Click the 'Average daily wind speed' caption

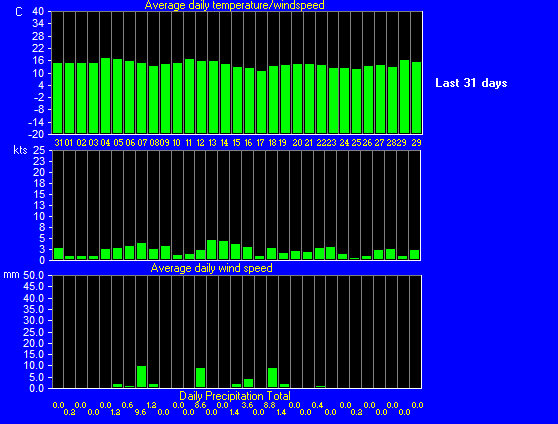click(x=211, y=268)
